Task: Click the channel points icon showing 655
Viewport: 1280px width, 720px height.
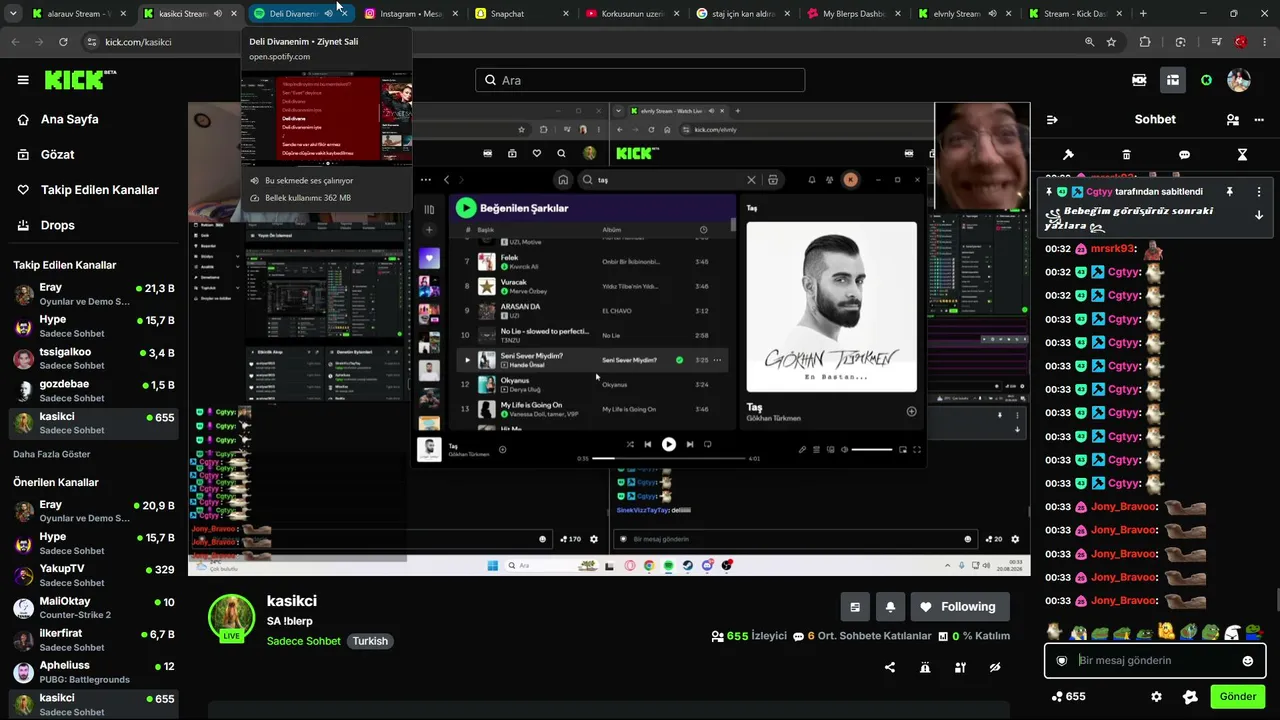Action: point(1069,697)
